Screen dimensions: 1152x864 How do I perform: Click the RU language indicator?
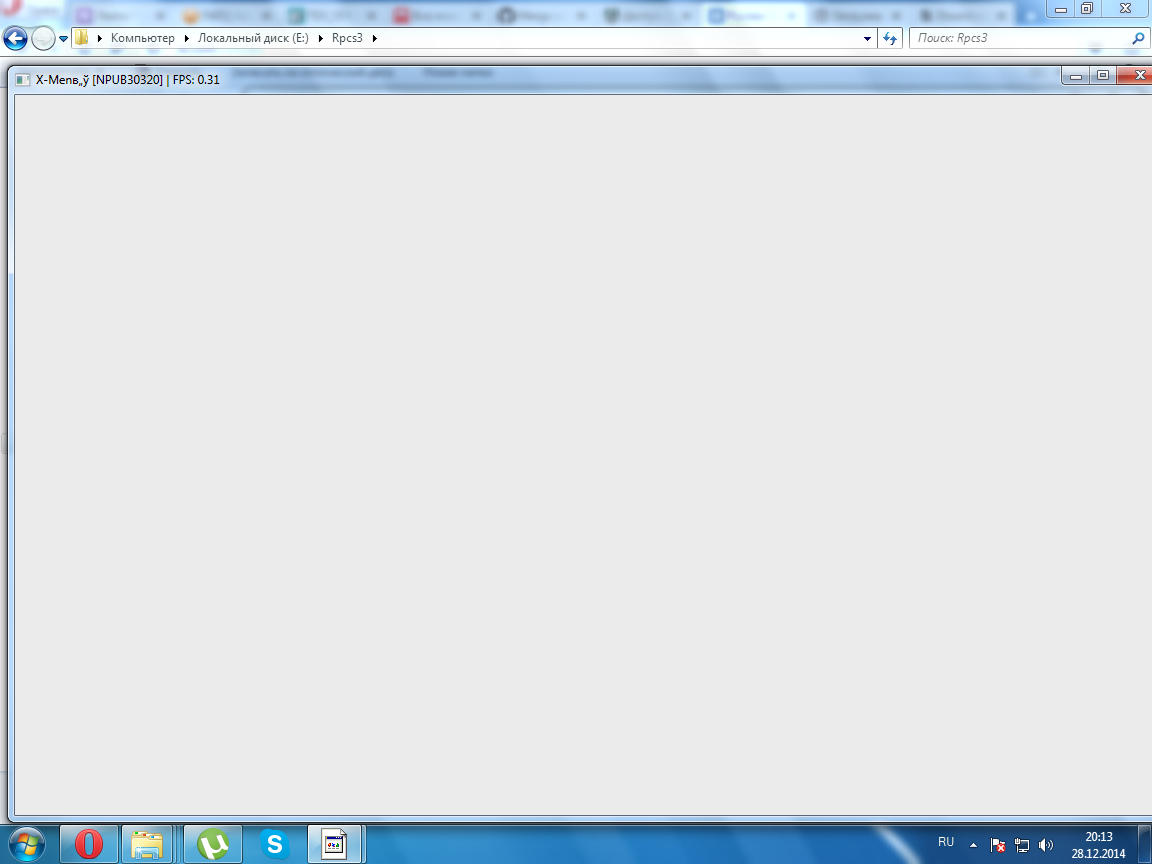(946, 842)
